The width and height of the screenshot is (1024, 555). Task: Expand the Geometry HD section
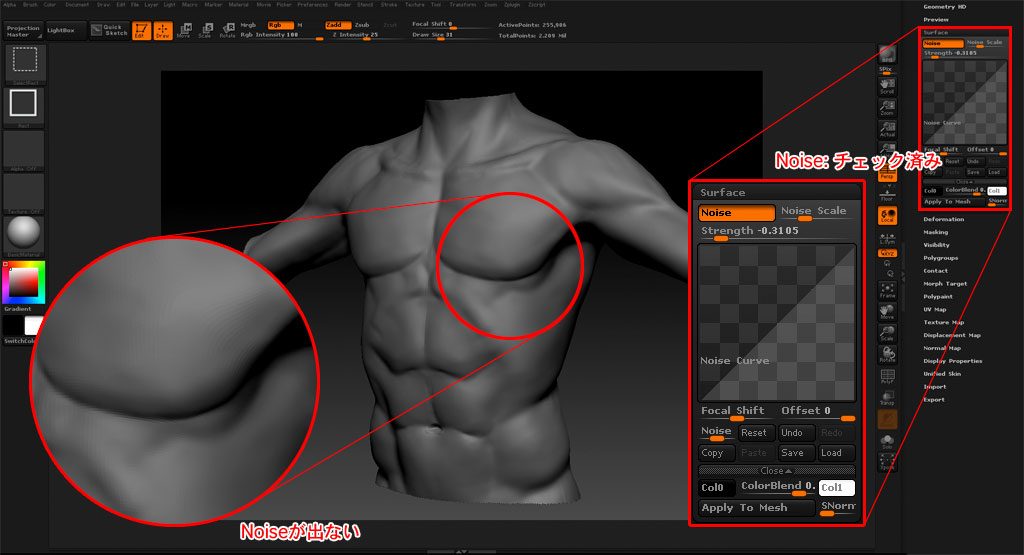coord(944,7)
